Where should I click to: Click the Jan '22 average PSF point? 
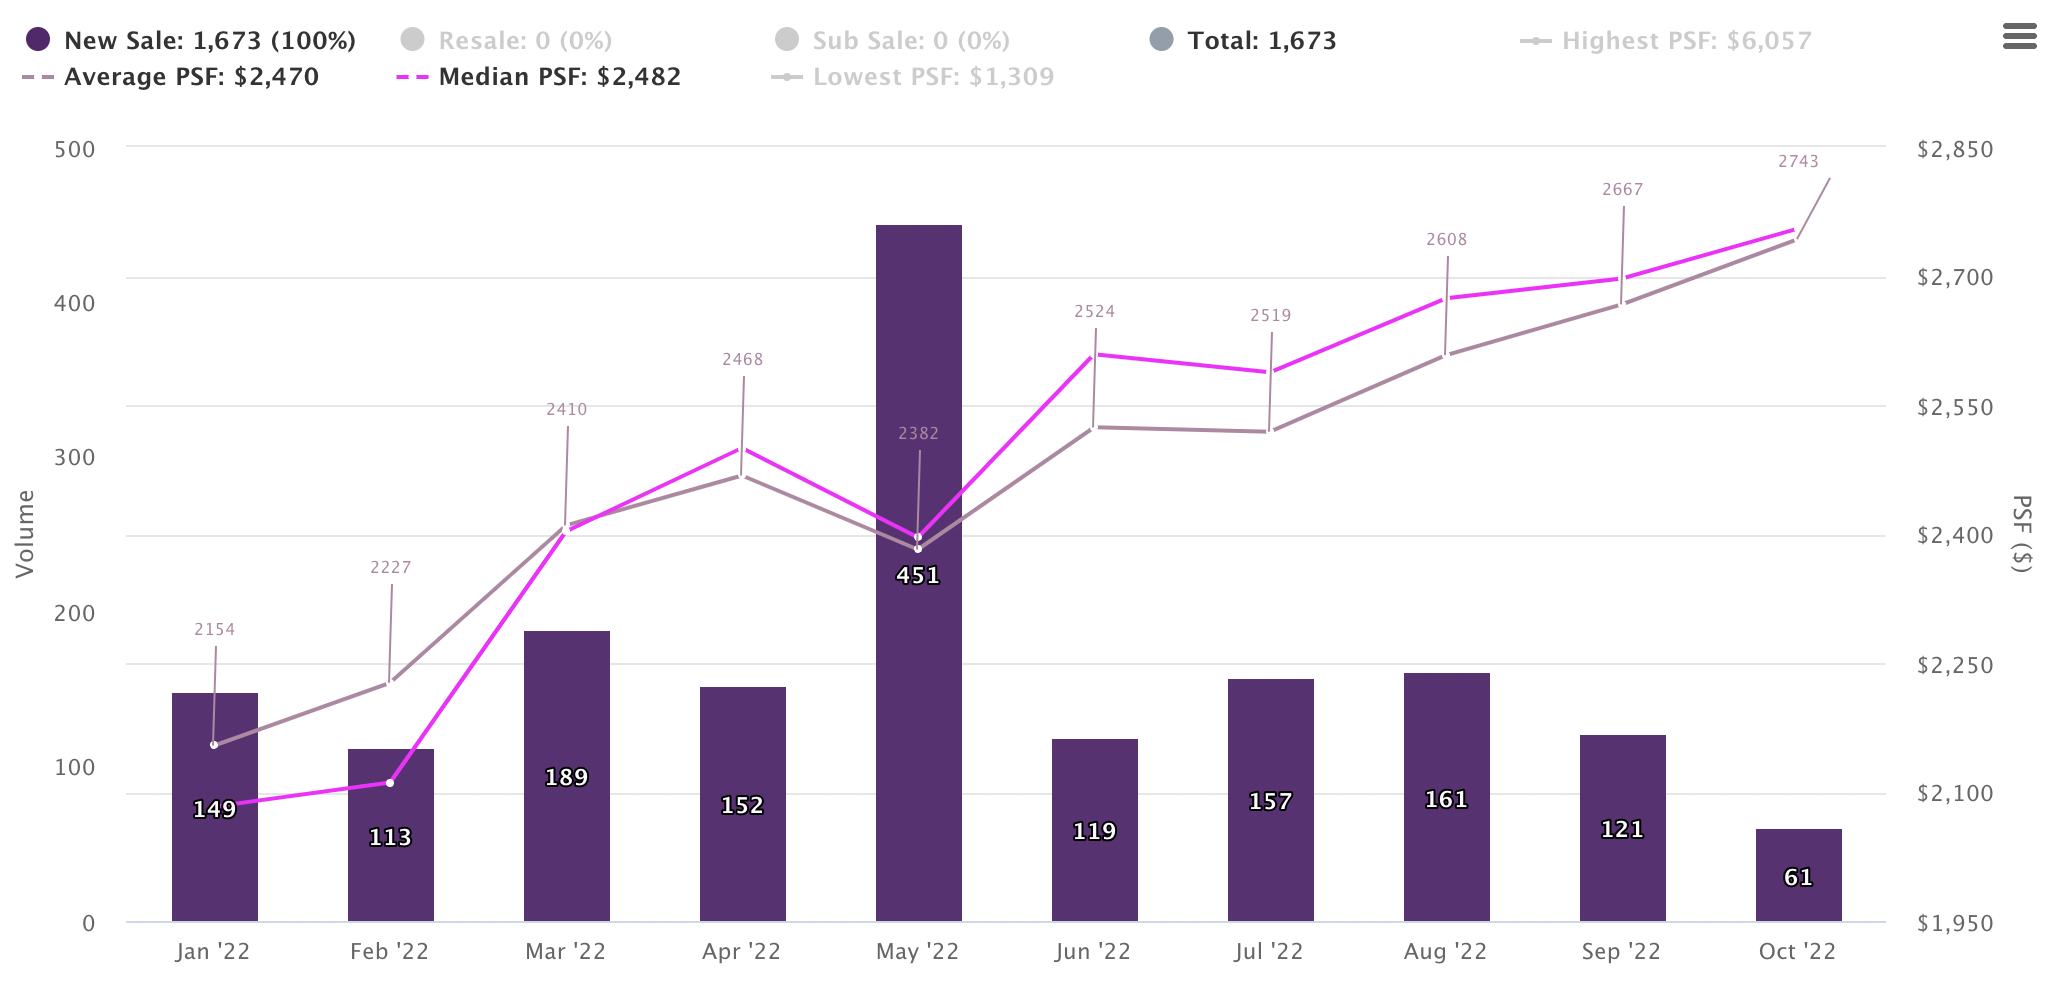coord(214,745)
